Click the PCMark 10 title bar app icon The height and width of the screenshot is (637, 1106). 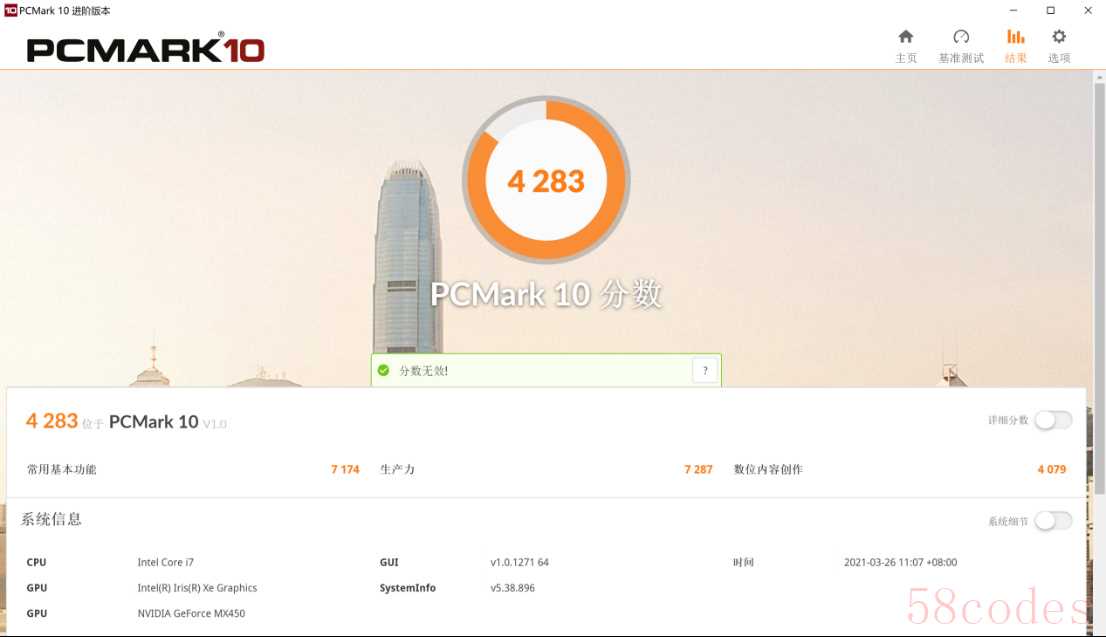point(11,11)
